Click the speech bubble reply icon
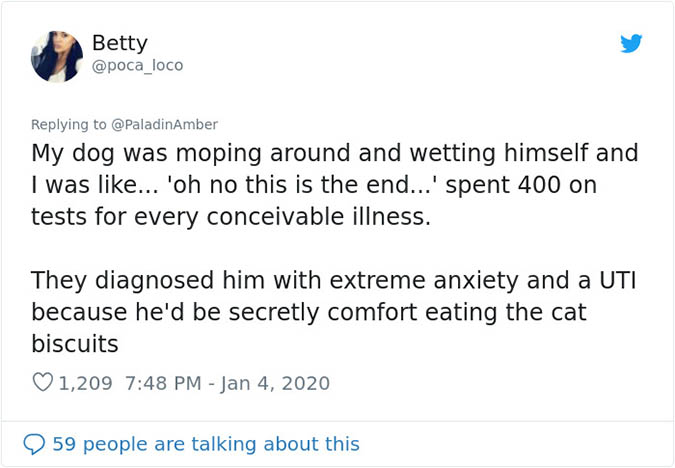675x468 pixels. click(35, 444)
